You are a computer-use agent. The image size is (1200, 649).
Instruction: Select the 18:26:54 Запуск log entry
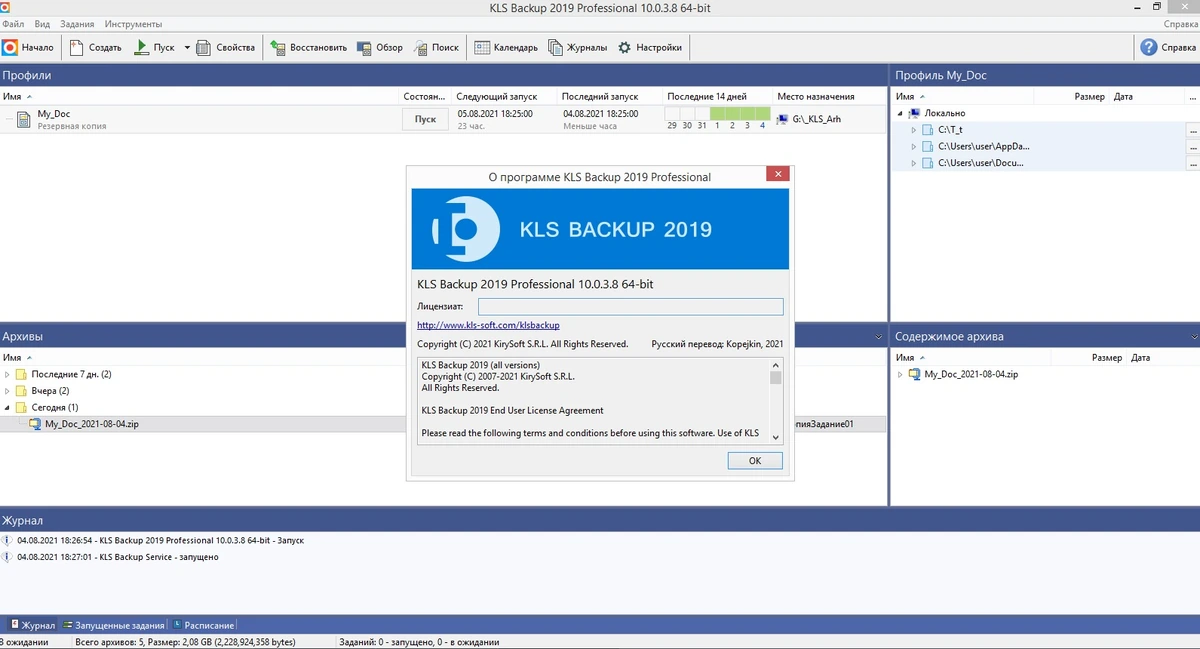coord(160,540)
